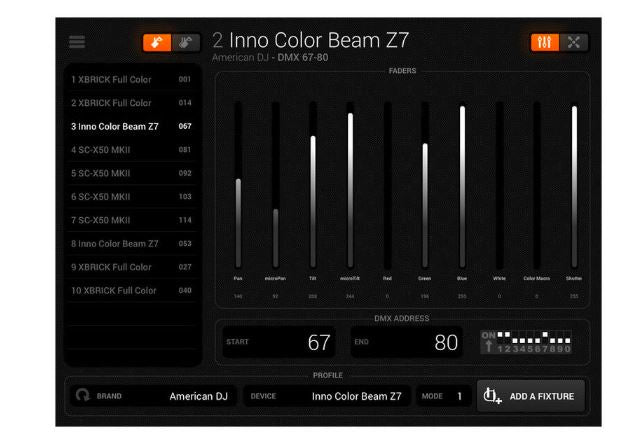643x441 pixels.
Task: Click the brand refresh arrow icon
Action: pyautogui.click(x=82, y=395)
